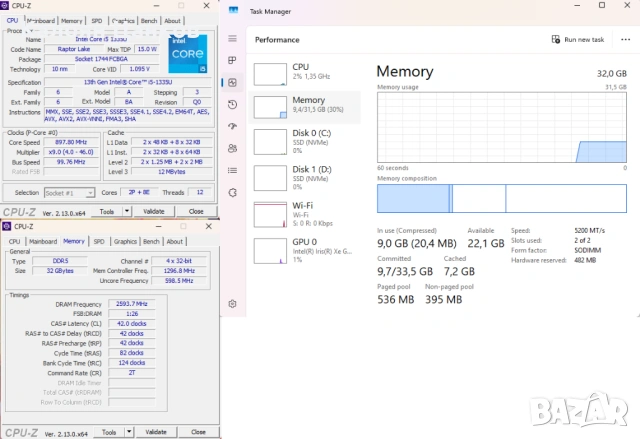Open the Details page icon

(232, 170)
